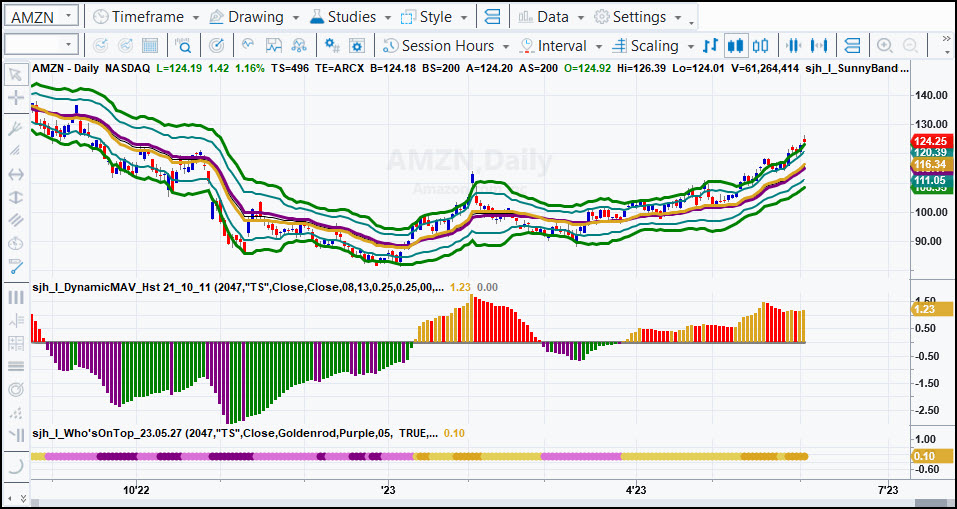The height and width of the screenshot is (509, 957).
Task: Click the AMZN - Daily NASDAQ title text
Action: coord(91,68)
